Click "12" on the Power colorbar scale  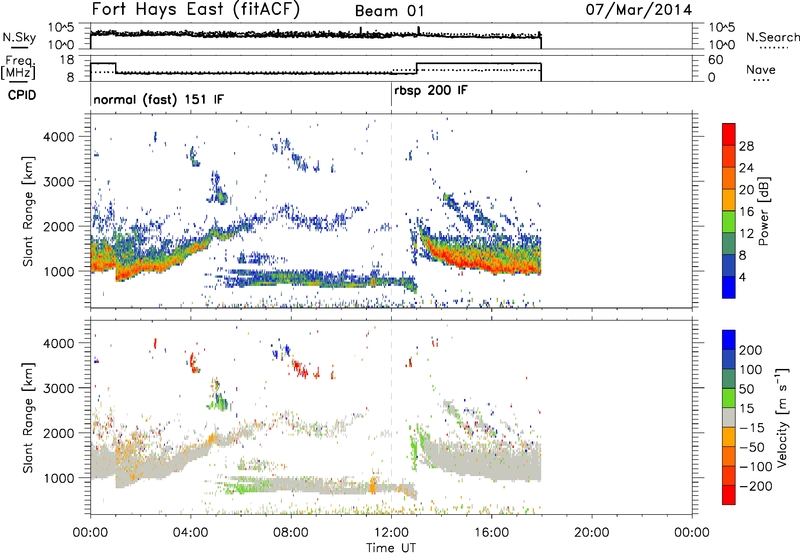coord(746,234)
